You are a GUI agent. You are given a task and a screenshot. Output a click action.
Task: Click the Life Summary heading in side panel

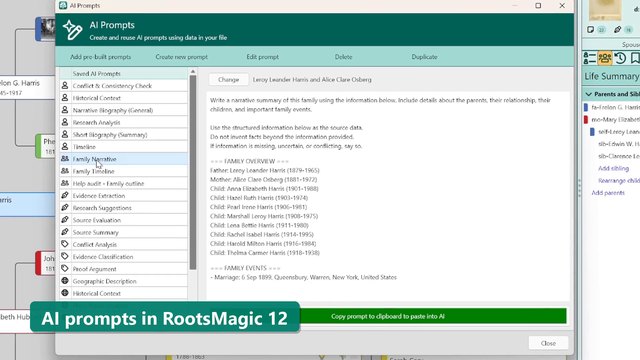click(611, 76)
